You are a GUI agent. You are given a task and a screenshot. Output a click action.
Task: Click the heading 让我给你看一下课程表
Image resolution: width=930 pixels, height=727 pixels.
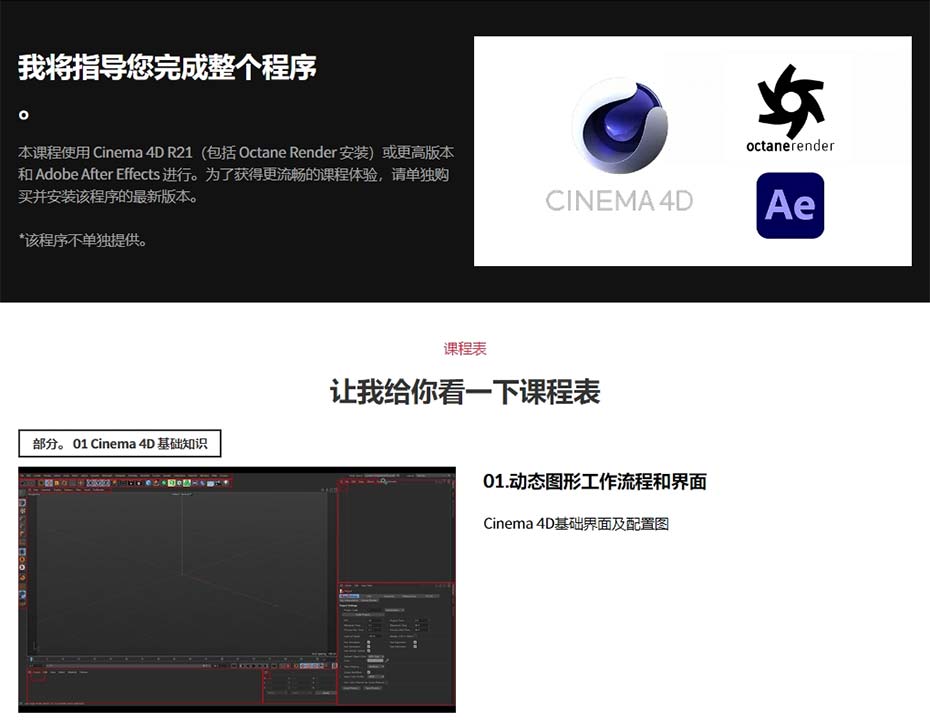pyautogui.click(x=465, y=391)
